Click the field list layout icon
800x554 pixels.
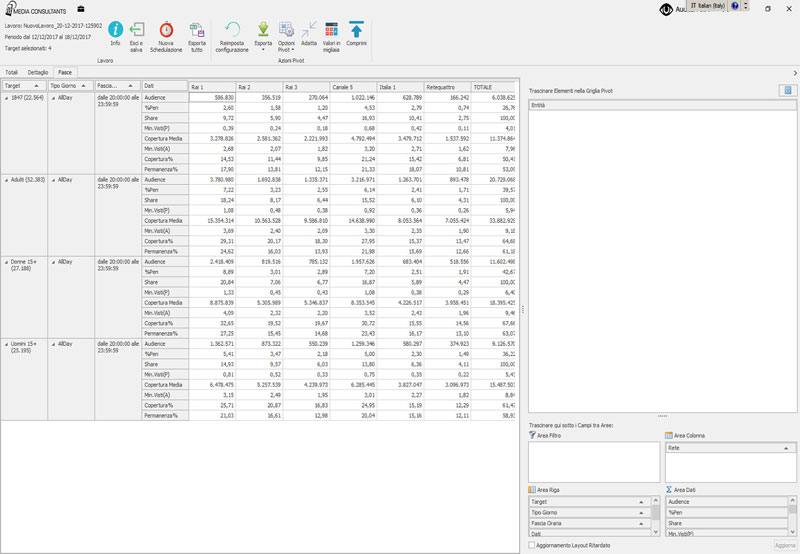[788, 90]
